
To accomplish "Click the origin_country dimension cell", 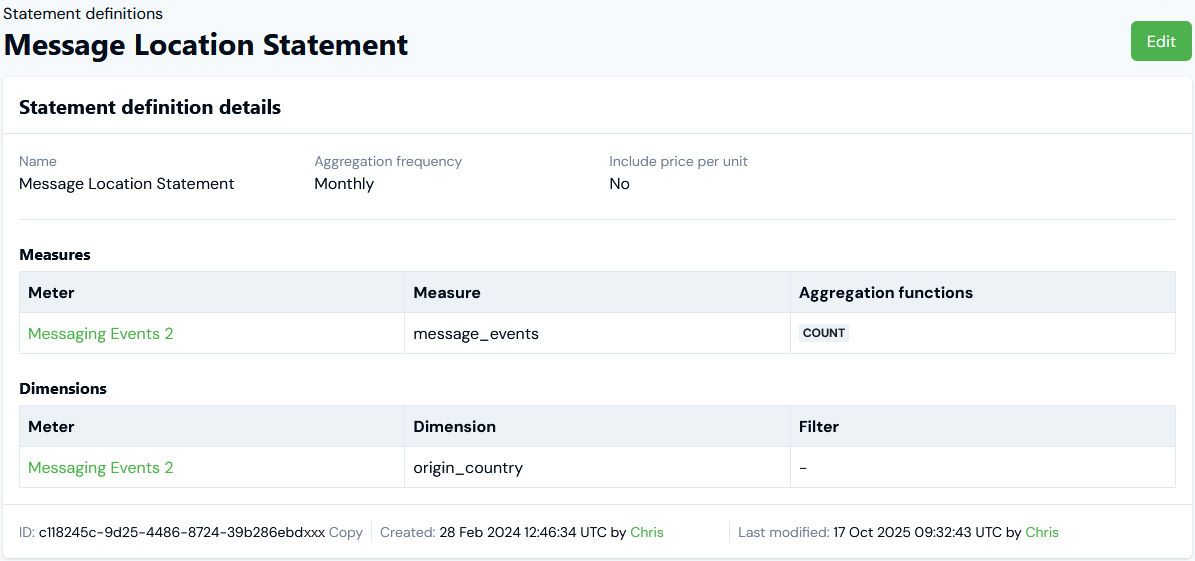I will tap(468, 468).
